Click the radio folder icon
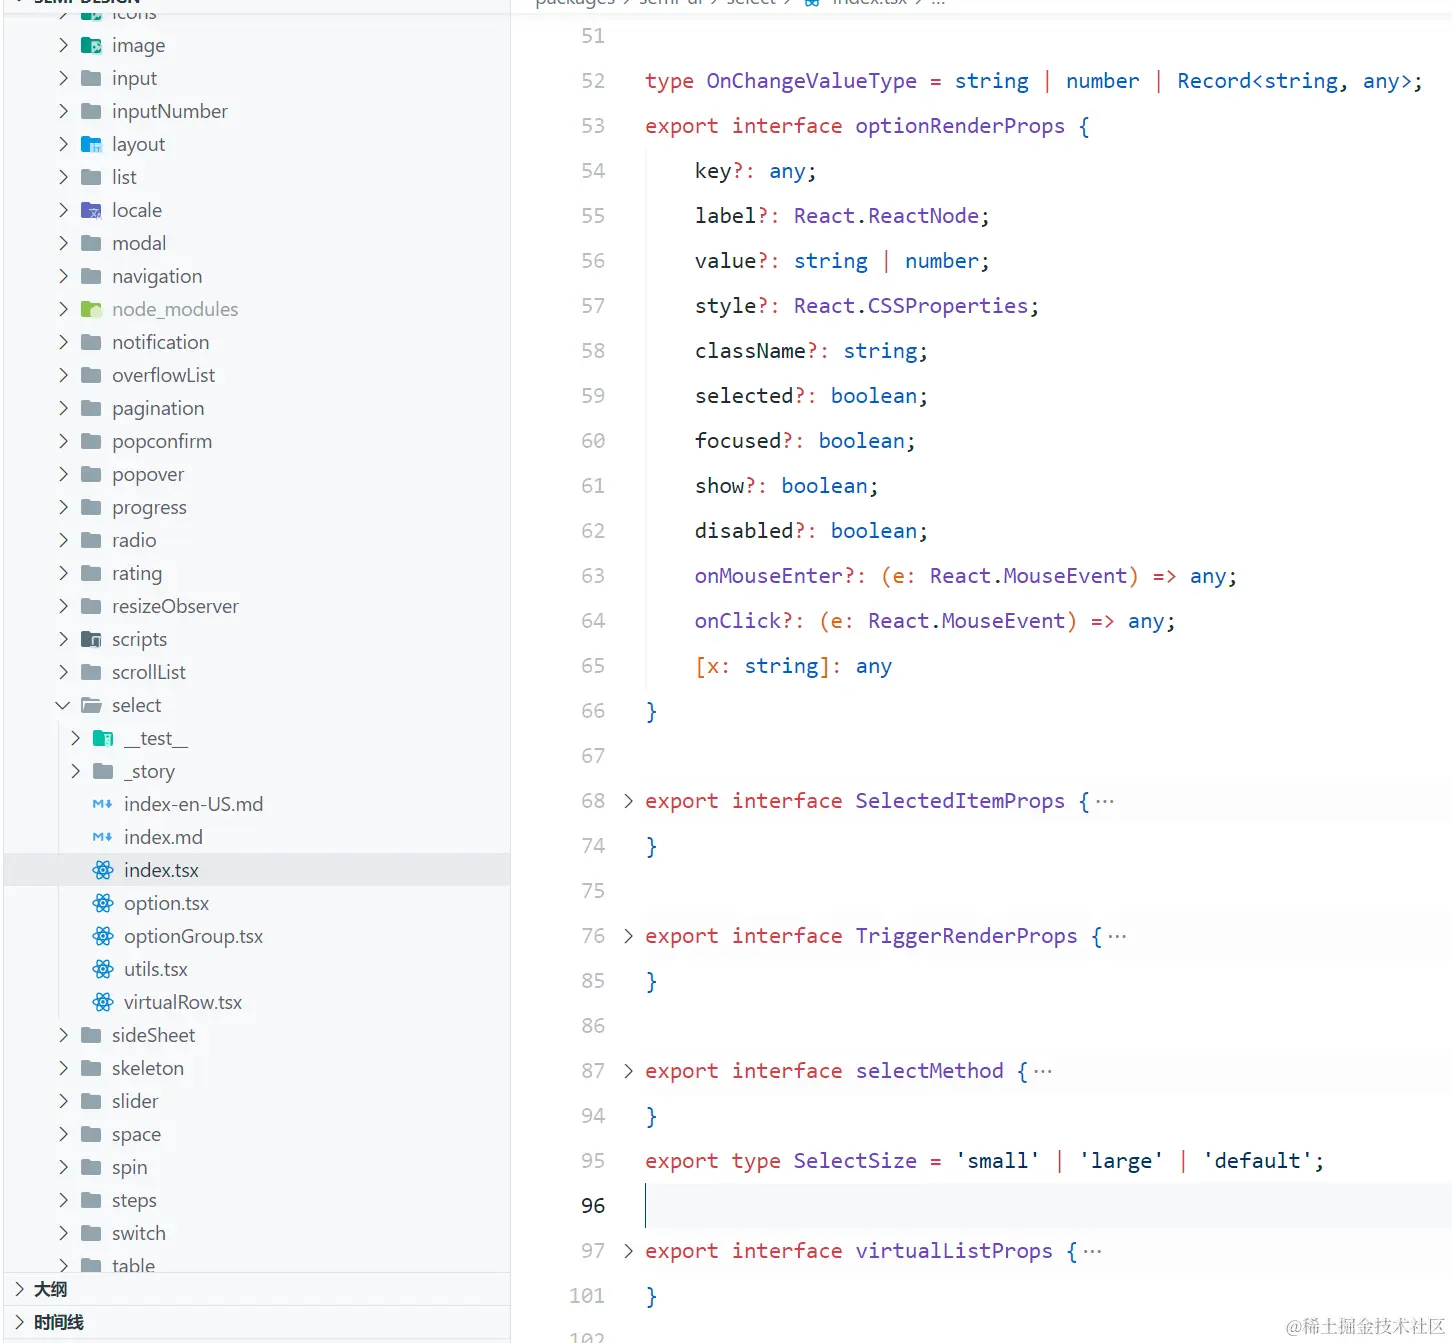This screenshot has height=1343, width=1452. coord(91,540)
